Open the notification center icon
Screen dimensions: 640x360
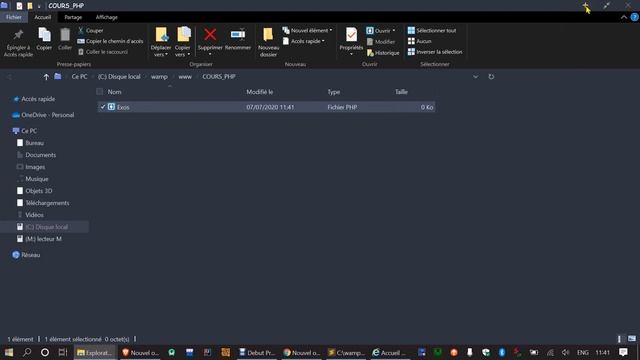[x=623, y=352]
